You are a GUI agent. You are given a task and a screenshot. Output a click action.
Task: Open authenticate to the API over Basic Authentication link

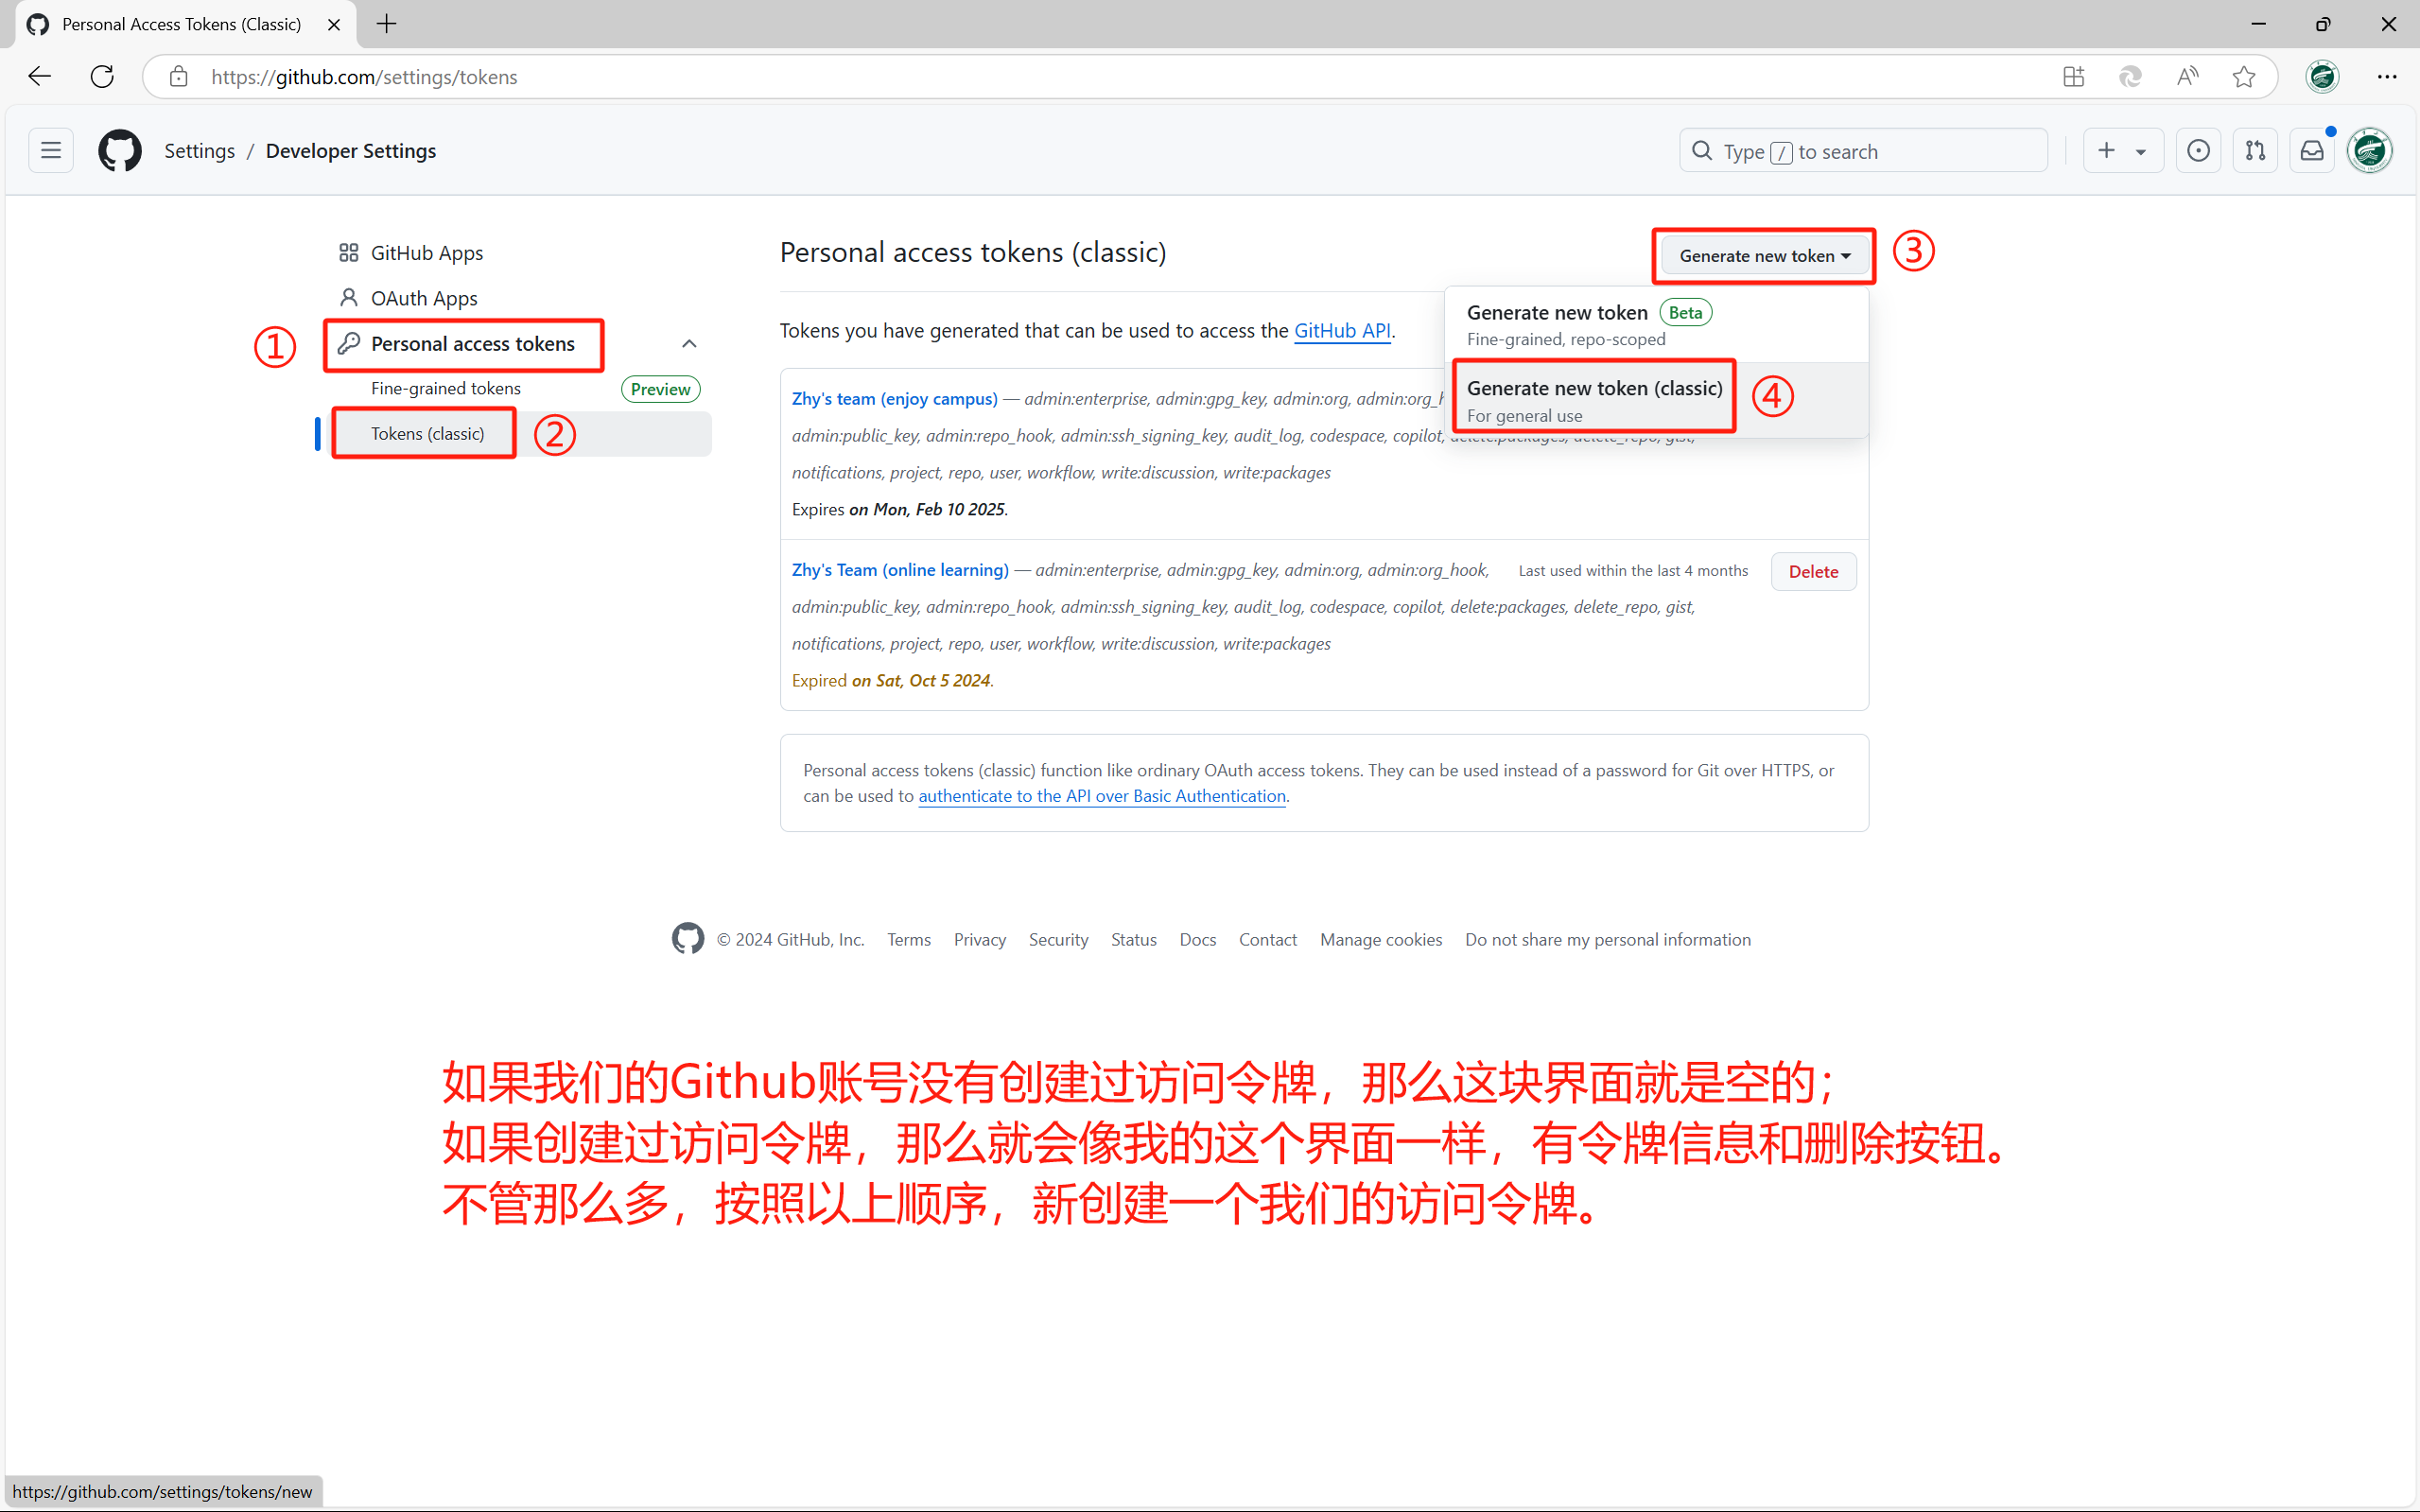click(1102, 796)
